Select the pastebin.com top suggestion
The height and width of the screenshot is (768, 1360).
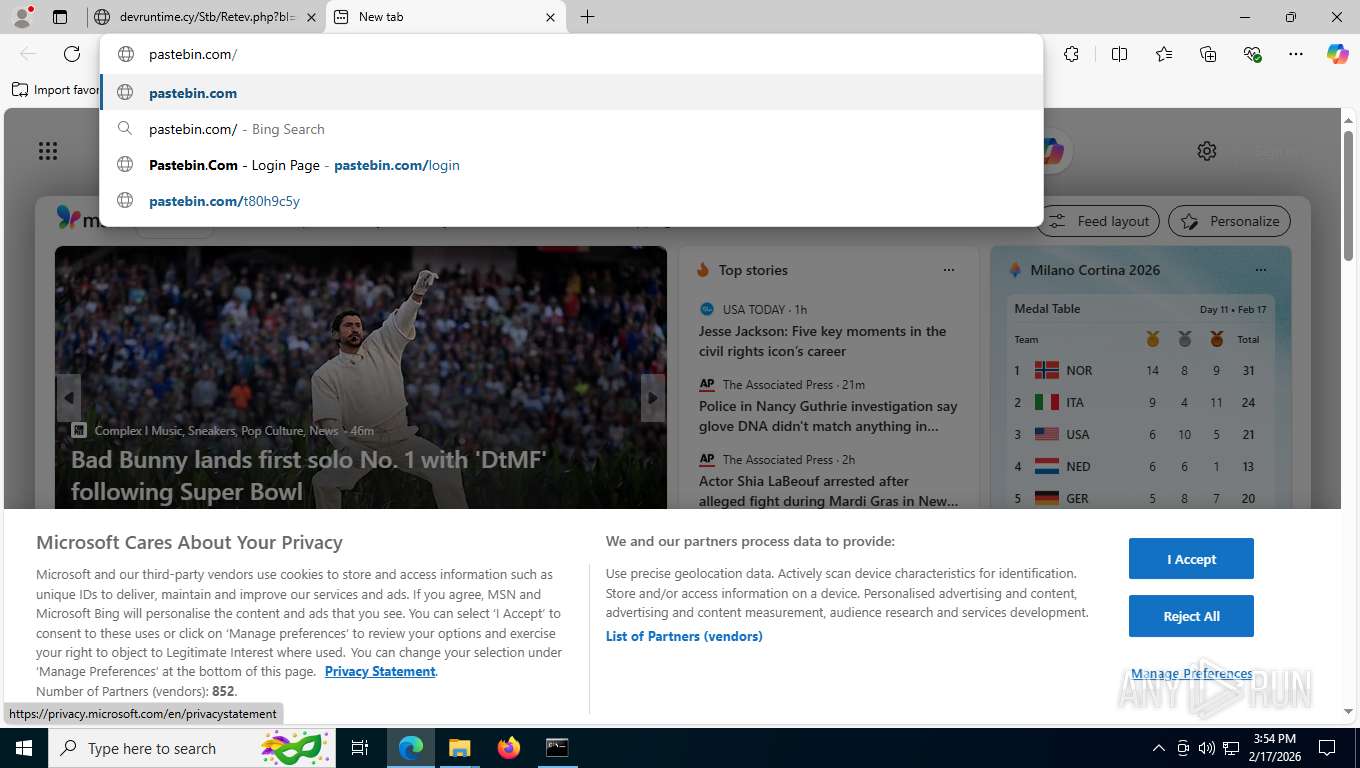click(x=572, y=93)
